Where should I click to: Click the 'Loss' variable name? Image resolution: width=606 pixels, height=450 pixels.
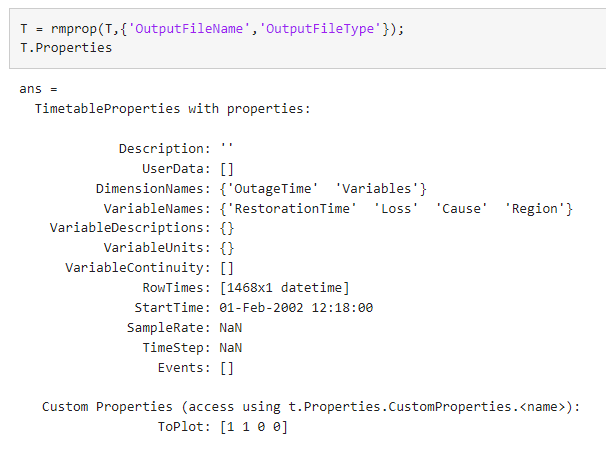[x=396, y=209]
